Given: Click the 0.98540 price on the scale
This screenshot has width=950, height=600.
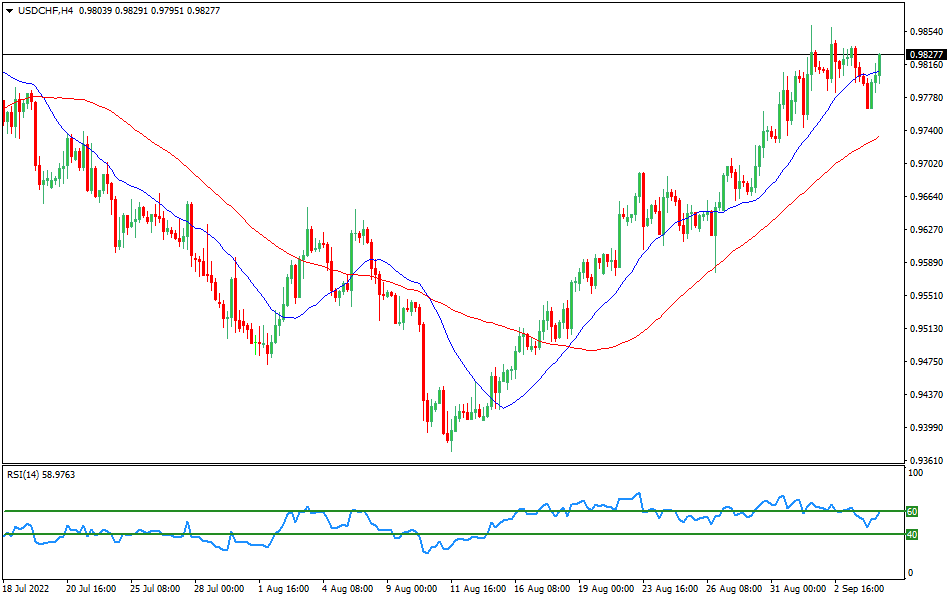Looking at the screenshot, I should 925,32.
